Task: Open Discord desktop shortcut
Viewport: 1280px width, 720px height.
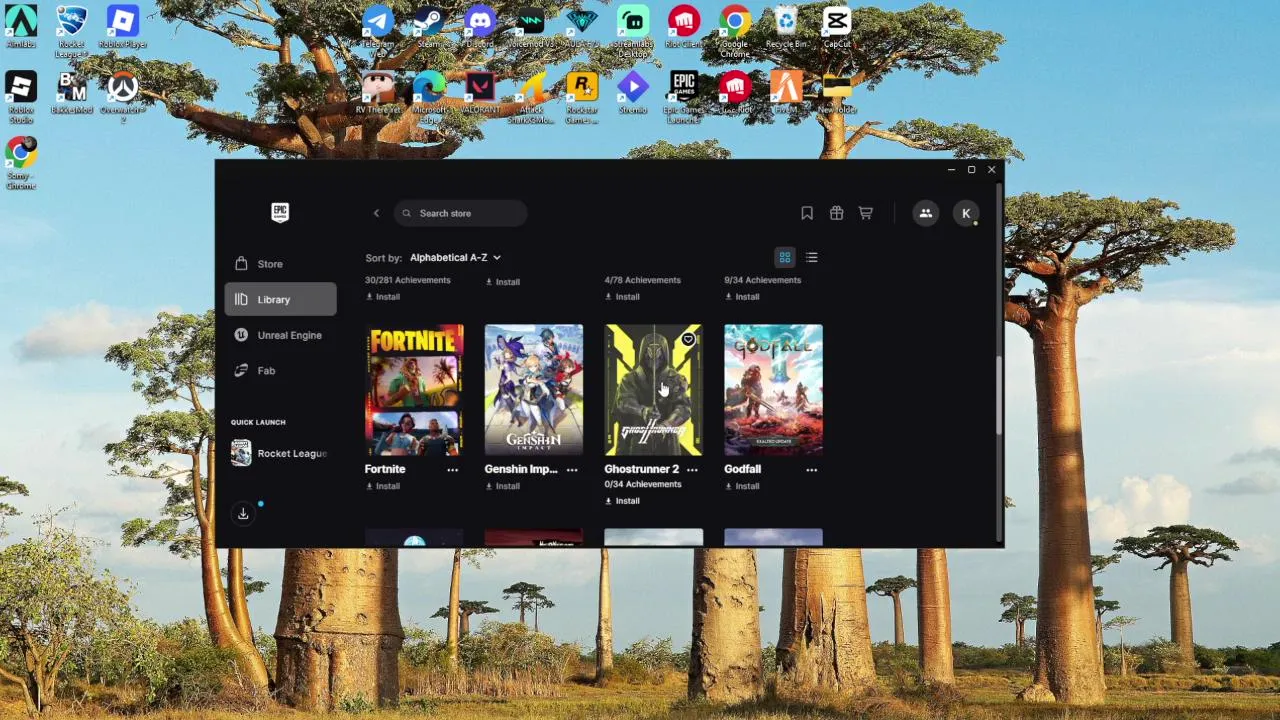Action: coord(480,27)
